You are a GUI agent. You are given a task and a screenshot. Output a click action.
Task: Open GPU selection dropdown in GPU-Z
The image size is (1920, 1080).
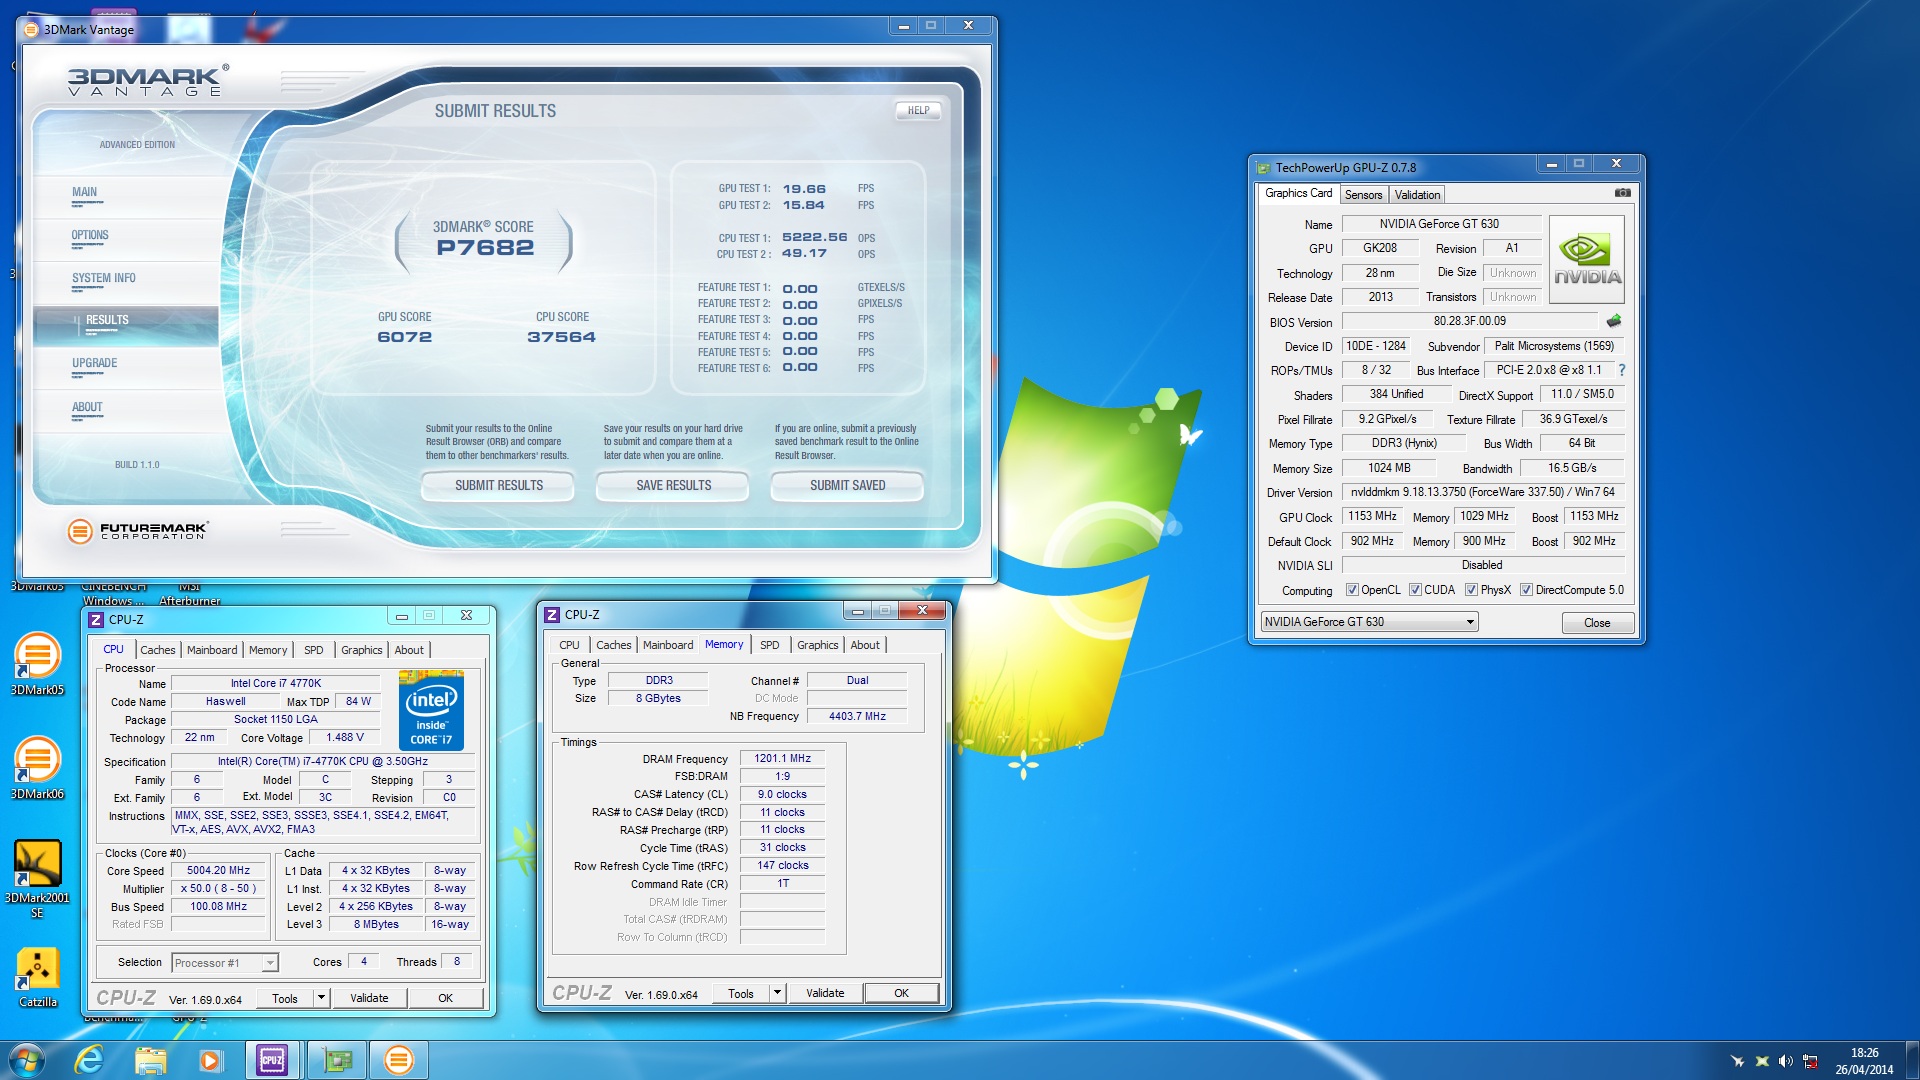coord(1369,622)
